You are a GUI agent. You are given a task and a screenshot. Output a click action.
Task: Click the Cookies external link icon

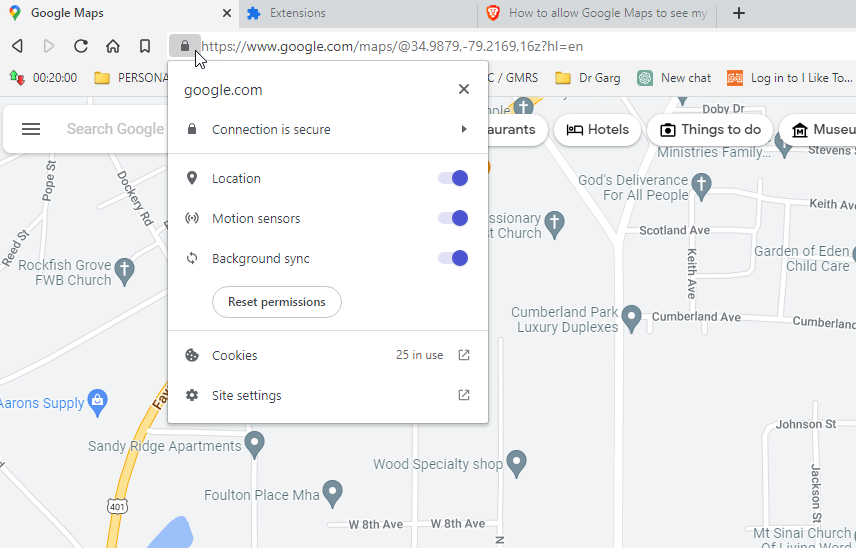463,355
